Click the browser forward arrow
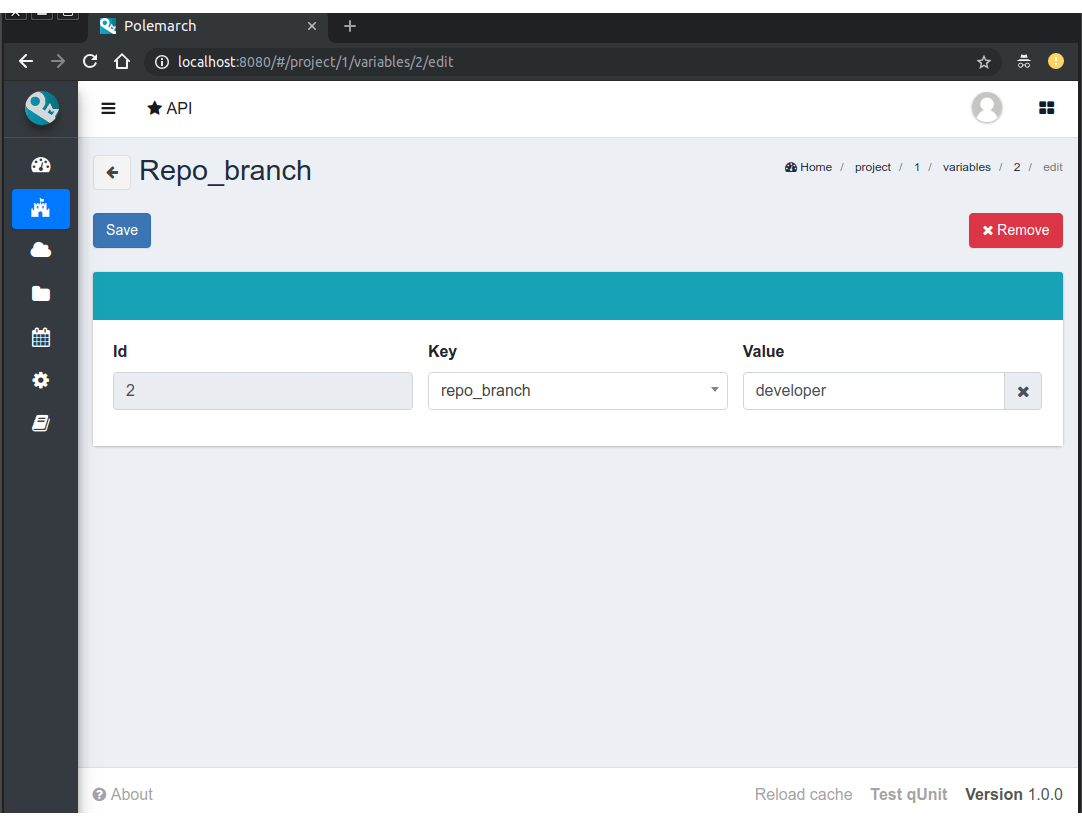 [x=58, y=61]
